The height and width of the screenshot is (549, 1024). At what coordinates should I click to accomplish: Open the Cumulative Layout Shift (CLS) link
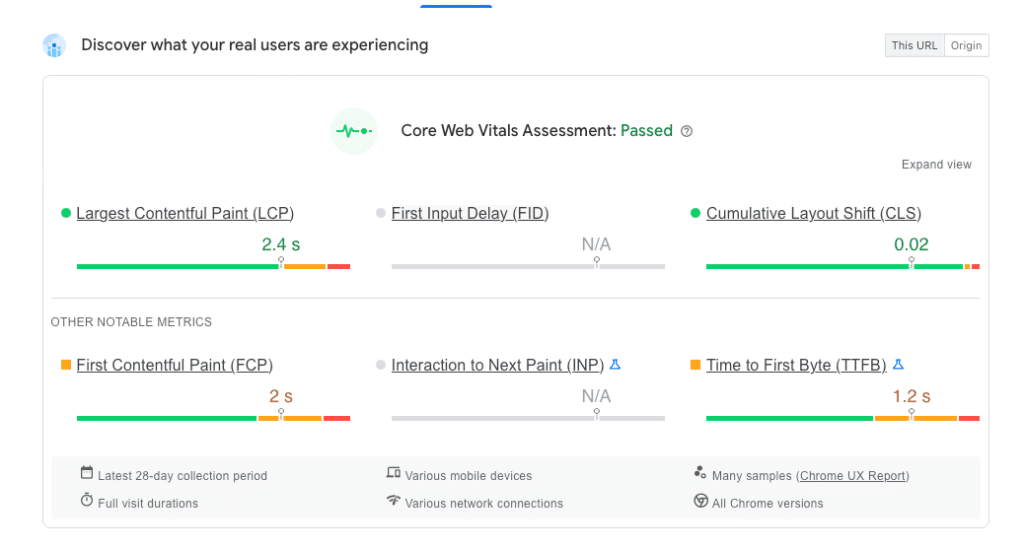813,213
